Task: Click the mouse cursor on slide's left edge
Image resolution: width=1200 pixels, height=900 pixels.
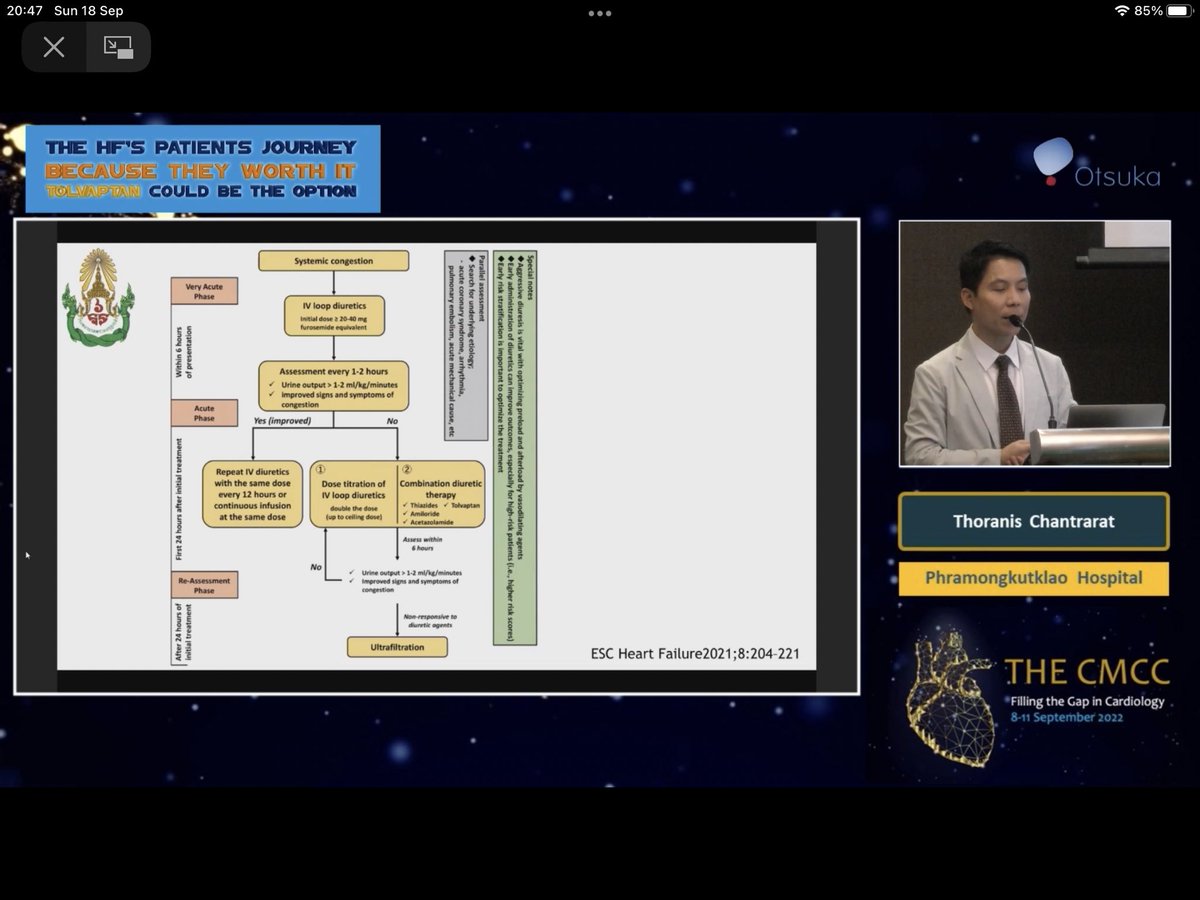Action: click(28, 554)
